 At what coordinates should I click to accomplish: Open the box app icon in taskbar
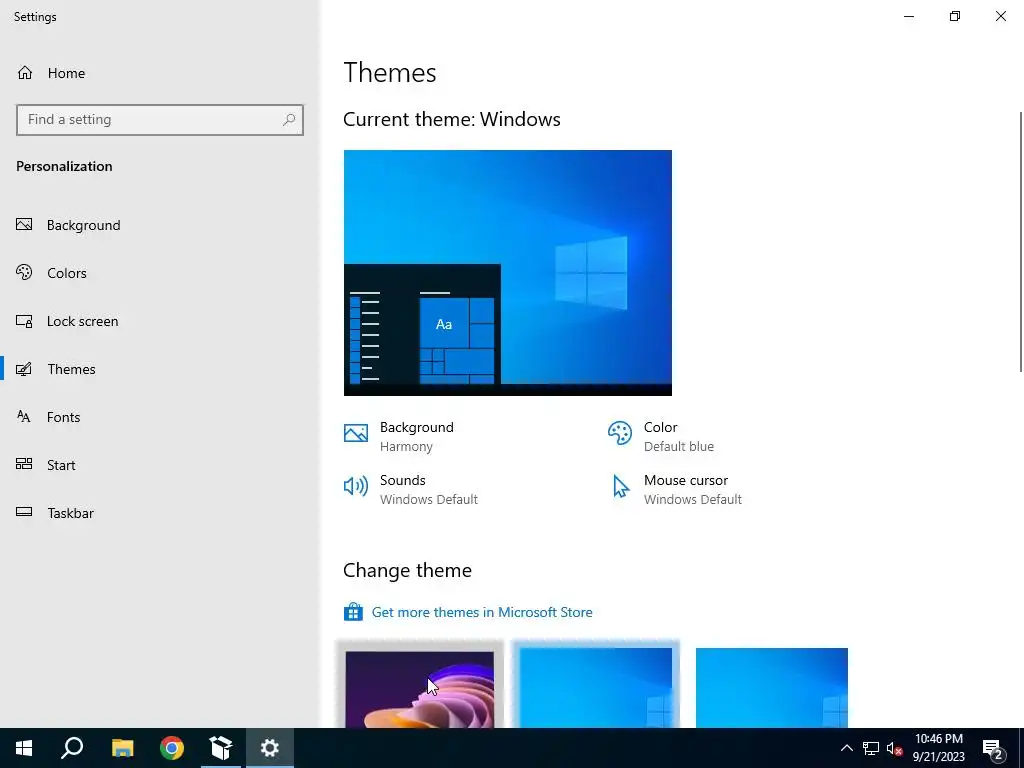coord(221,748)
